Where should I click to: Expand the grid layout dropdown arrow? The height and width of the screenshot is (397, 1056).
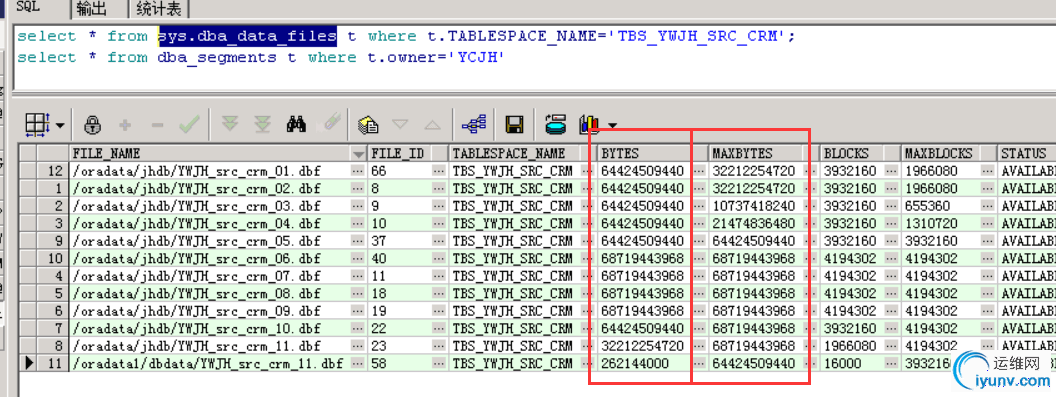pyautogui.click(x=60, y=125)
